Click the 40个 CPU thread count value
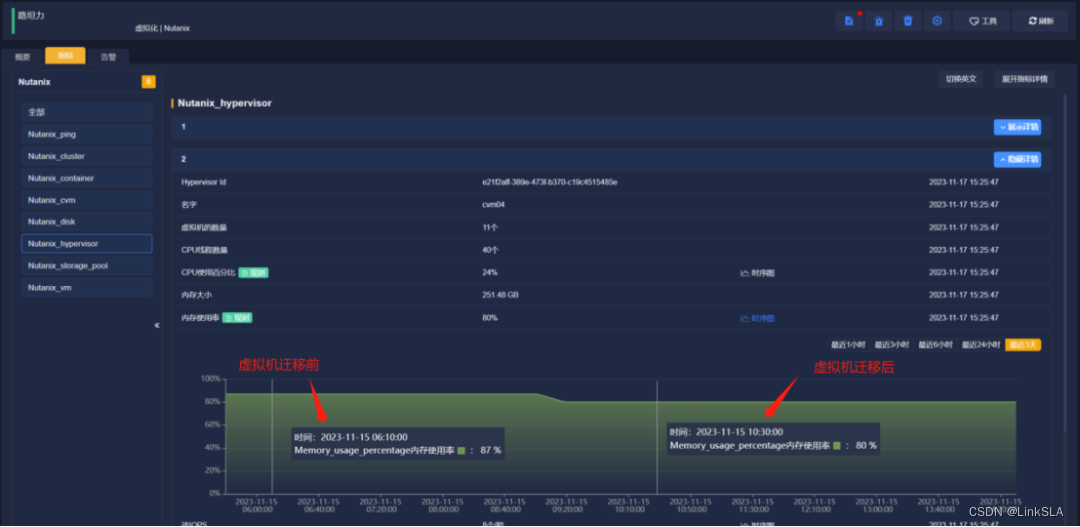This screenshot has width=1080, height=527. click(x=490, y=250)
